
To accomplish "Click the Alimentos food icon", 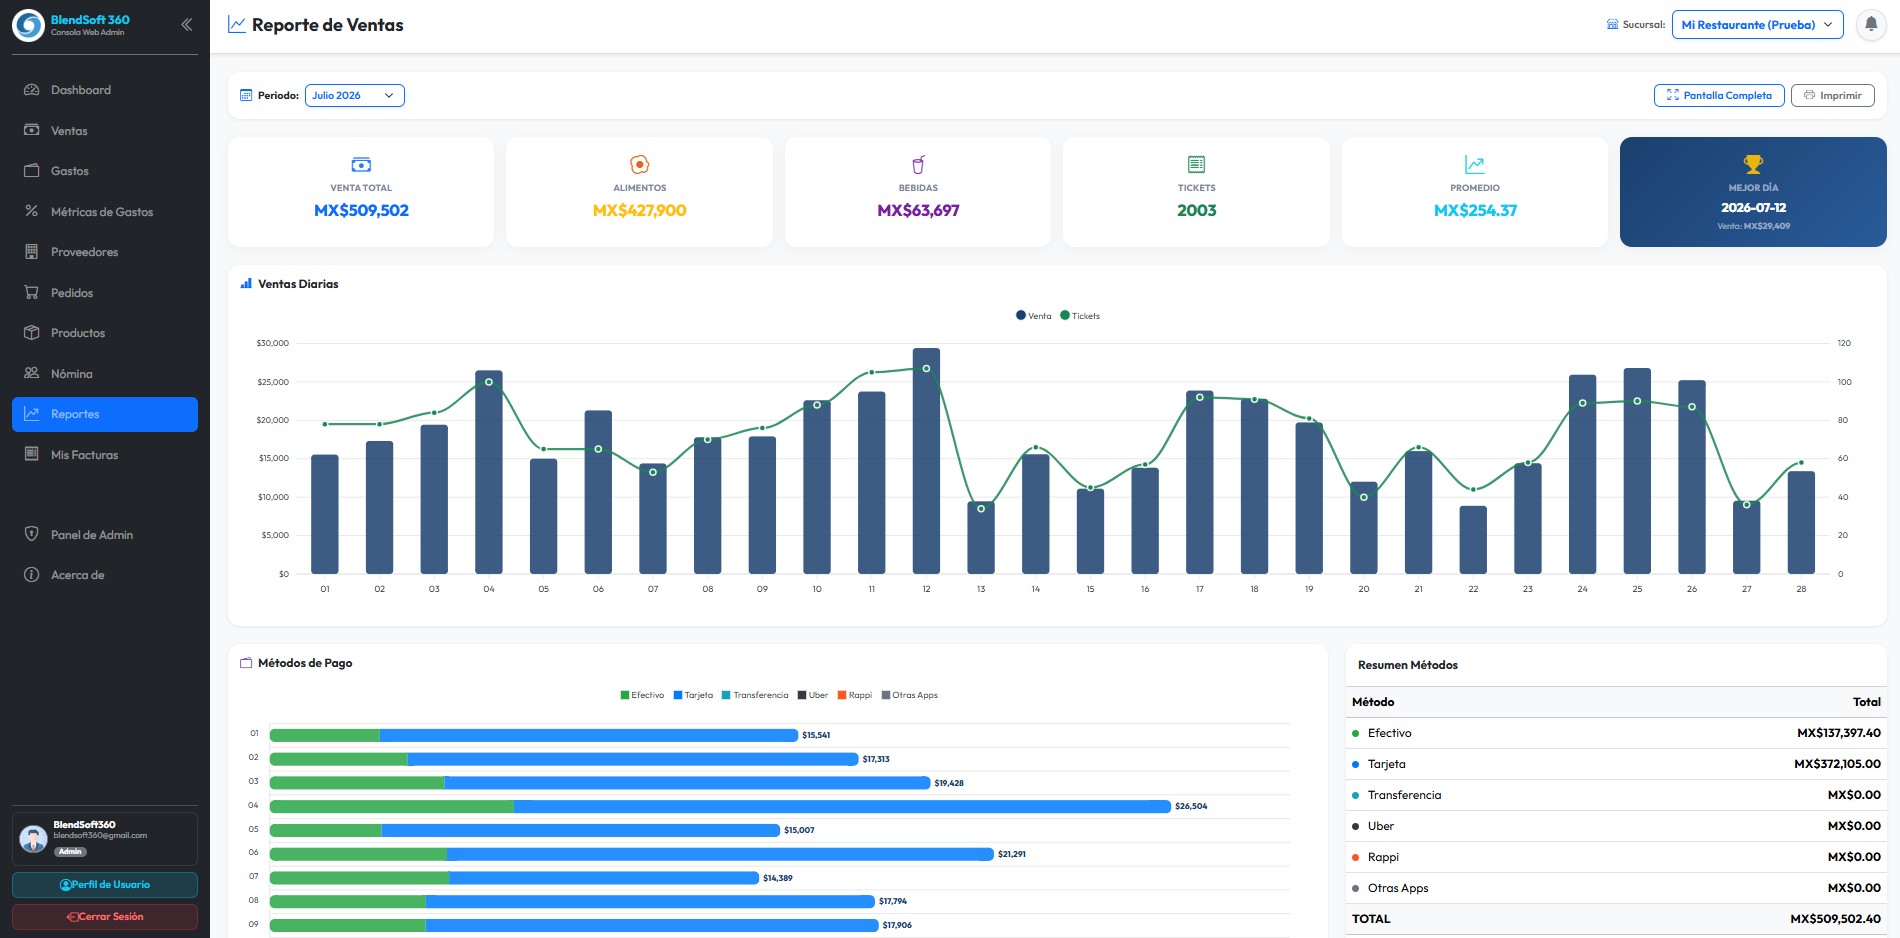I will (640, 164).
